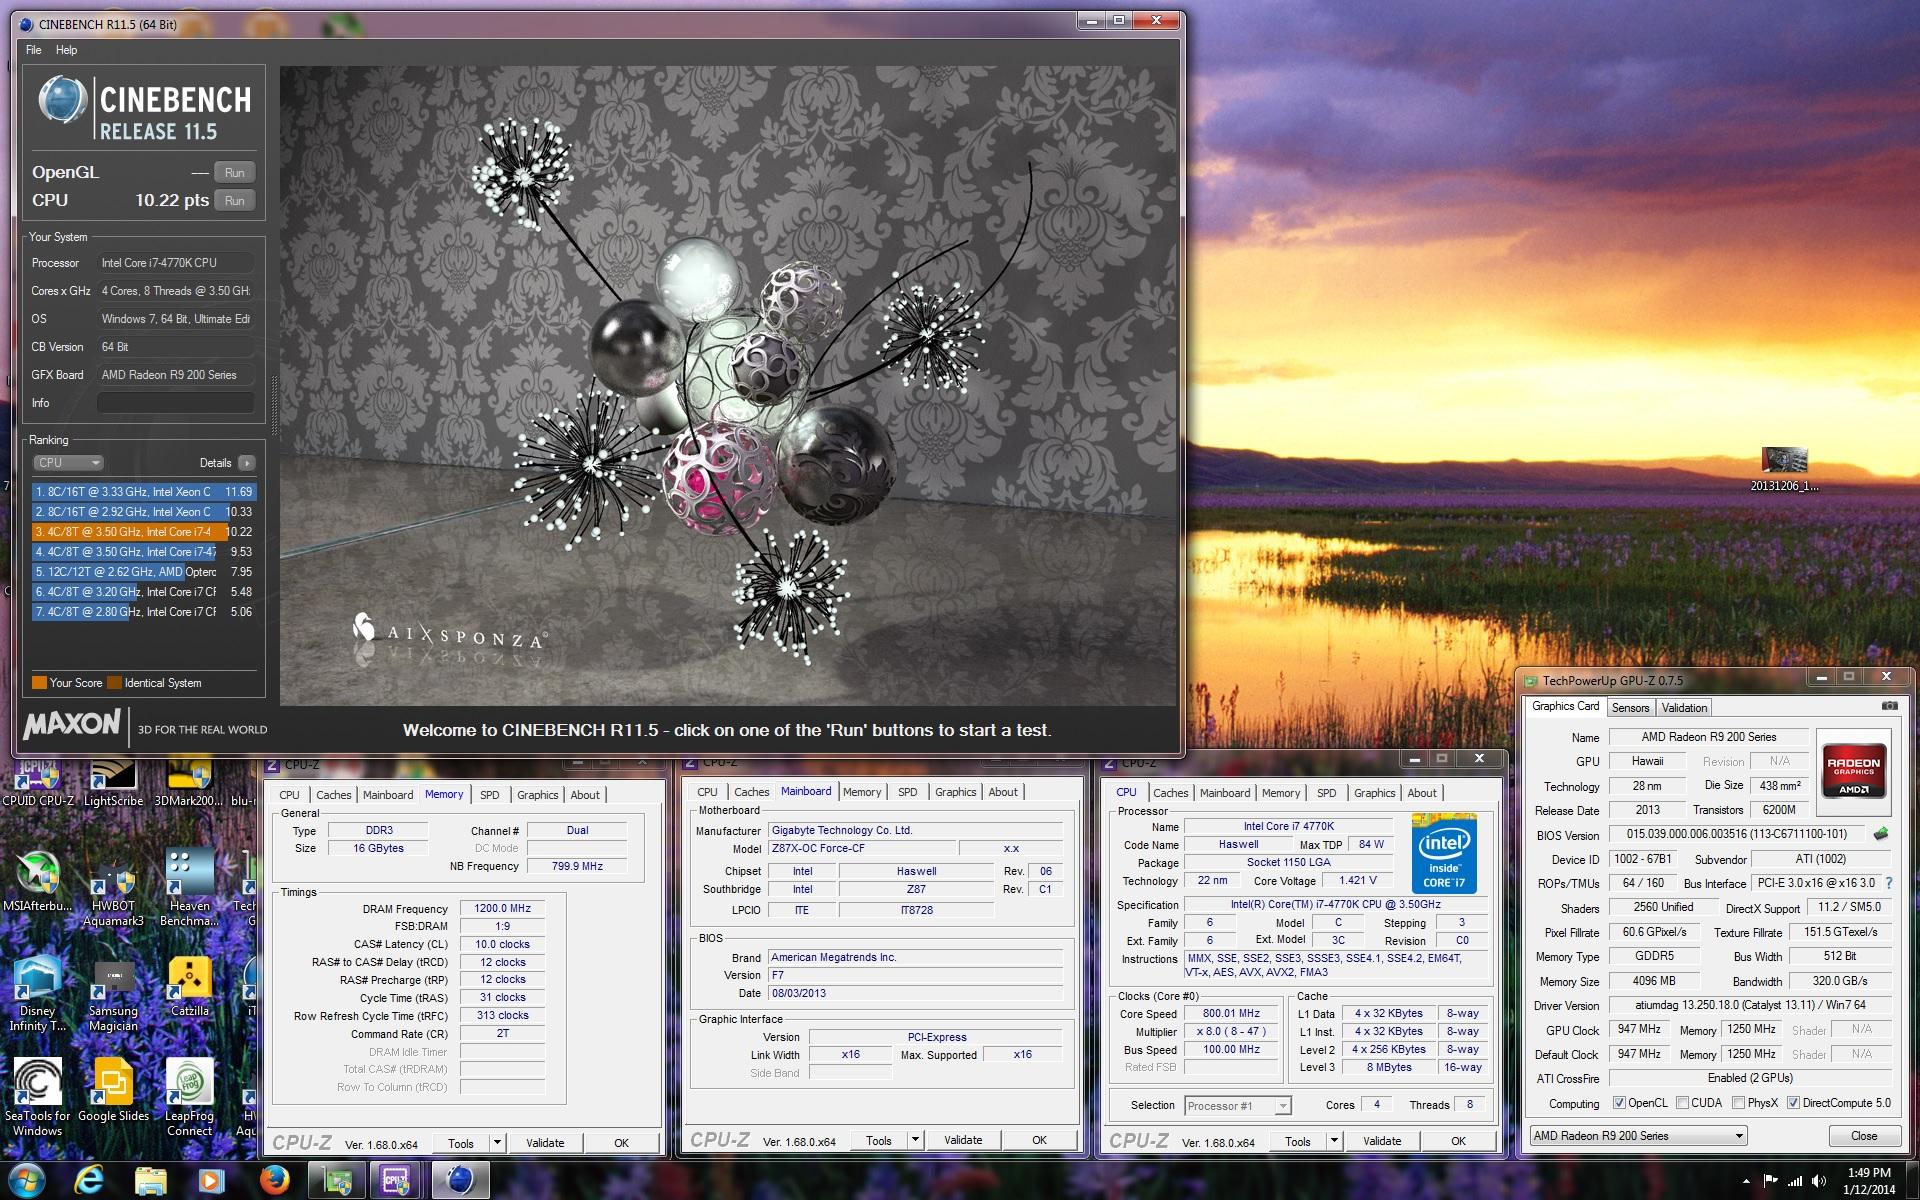Click OK in the Mainboard CPU-Z window
1920x1200 pixels.
coord(1039,1140)
